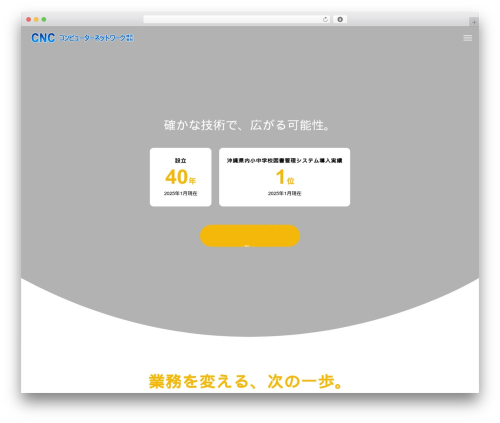Screen dimensions: 500x423
Task: Reload the page with the refresh icon
Action: coord(325,20)
